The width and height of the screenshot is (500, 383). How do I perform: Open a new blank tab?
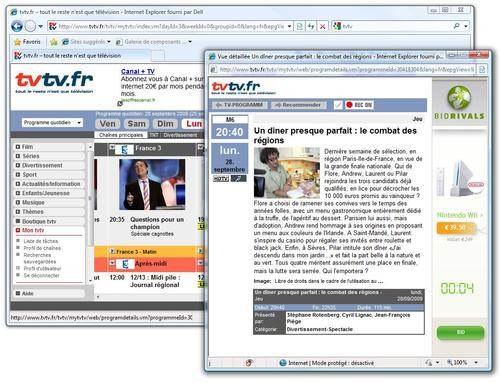tap(158, 56)
